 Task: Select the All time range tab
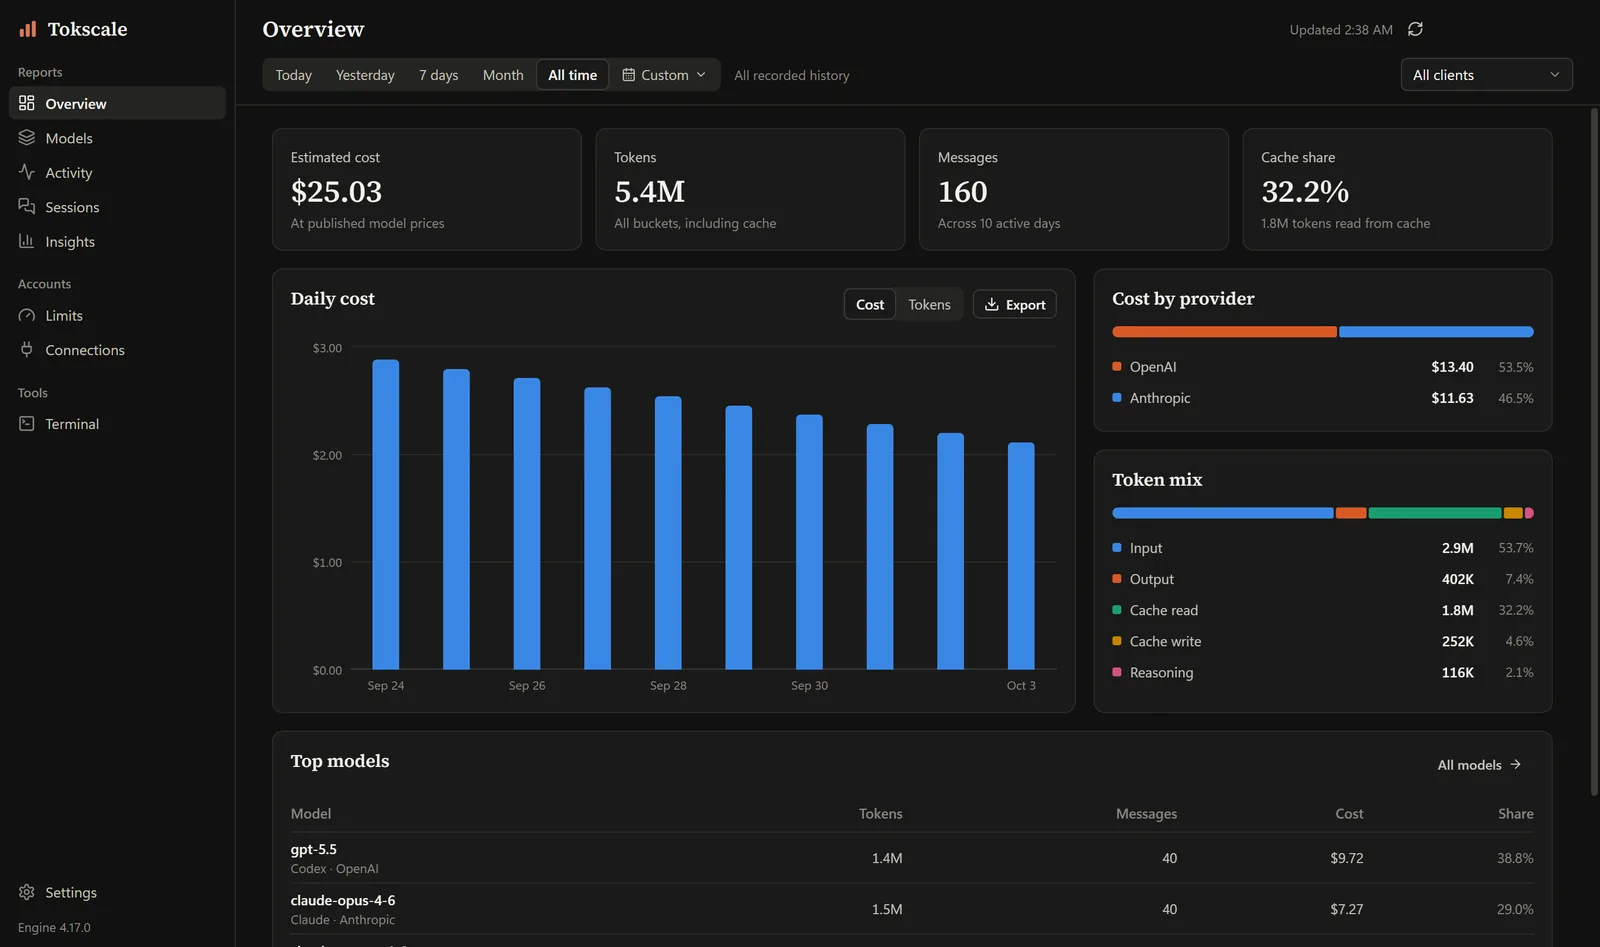572,75
